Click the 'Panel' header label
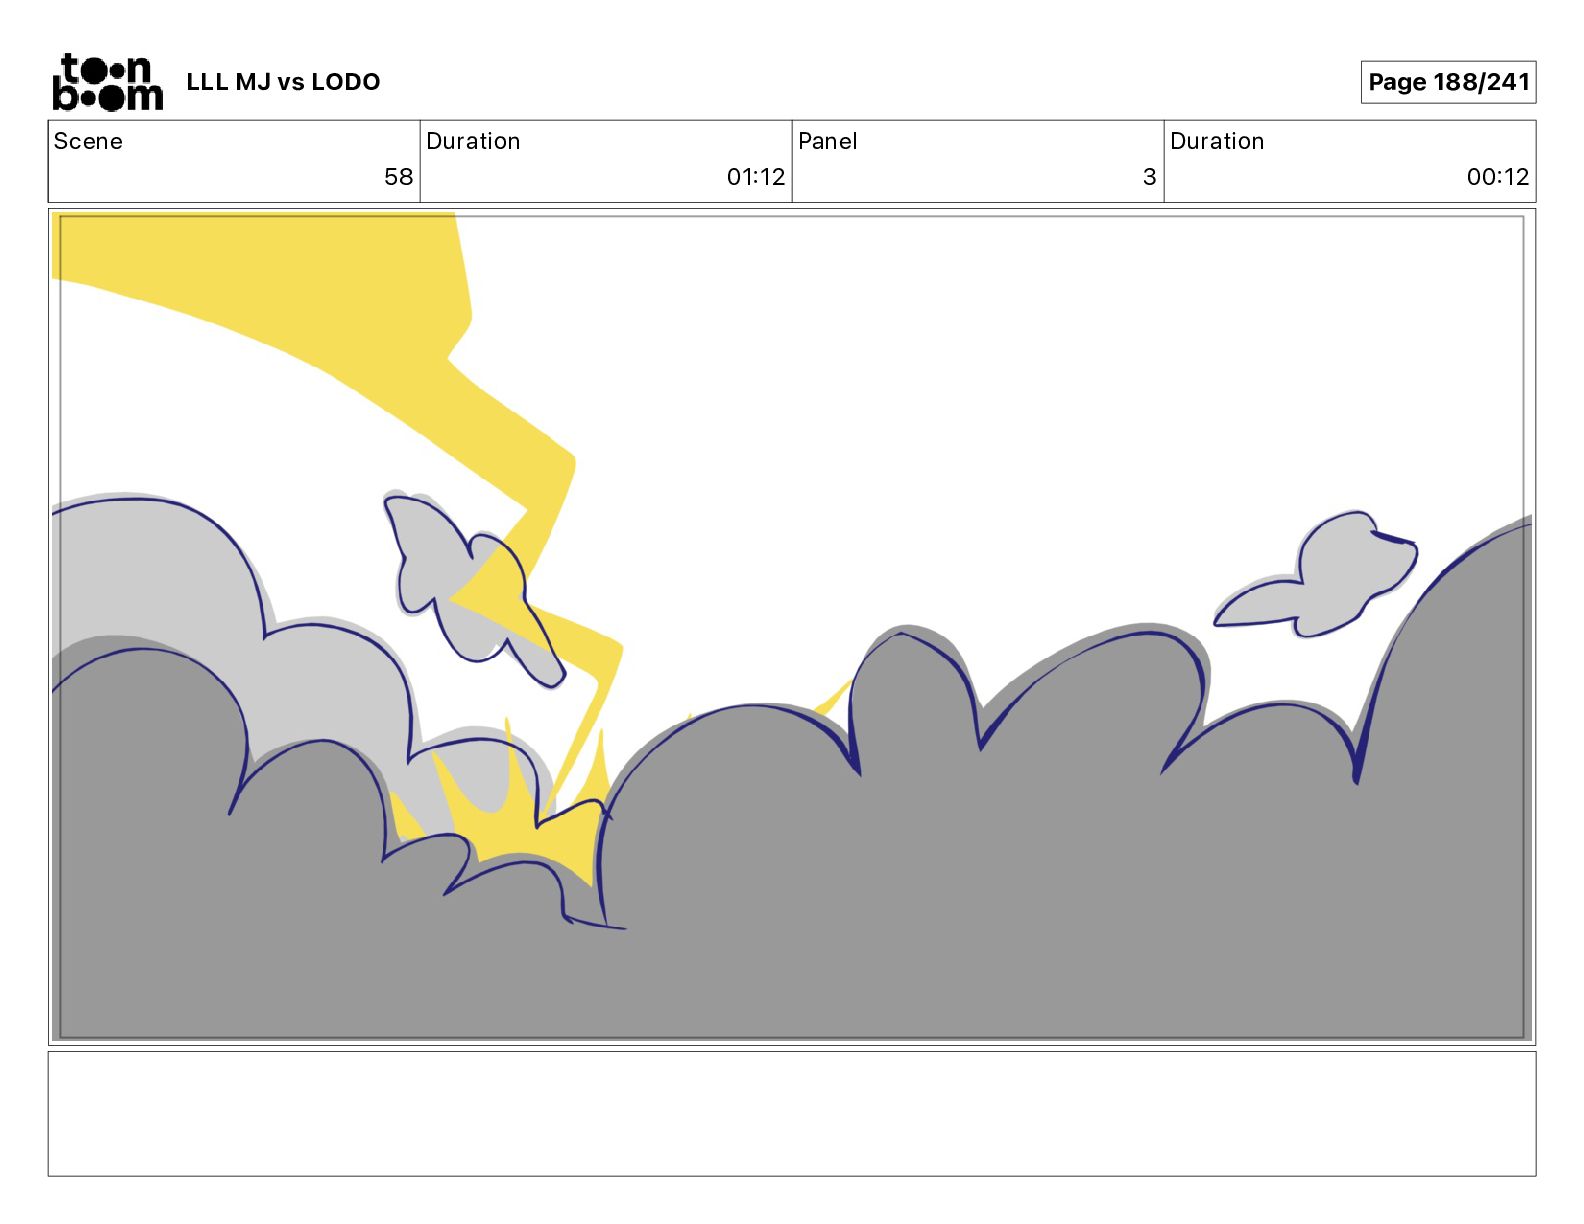The height and width of the screenshot is (1224, 1584). pyautogui.click(x=828, y=141)
